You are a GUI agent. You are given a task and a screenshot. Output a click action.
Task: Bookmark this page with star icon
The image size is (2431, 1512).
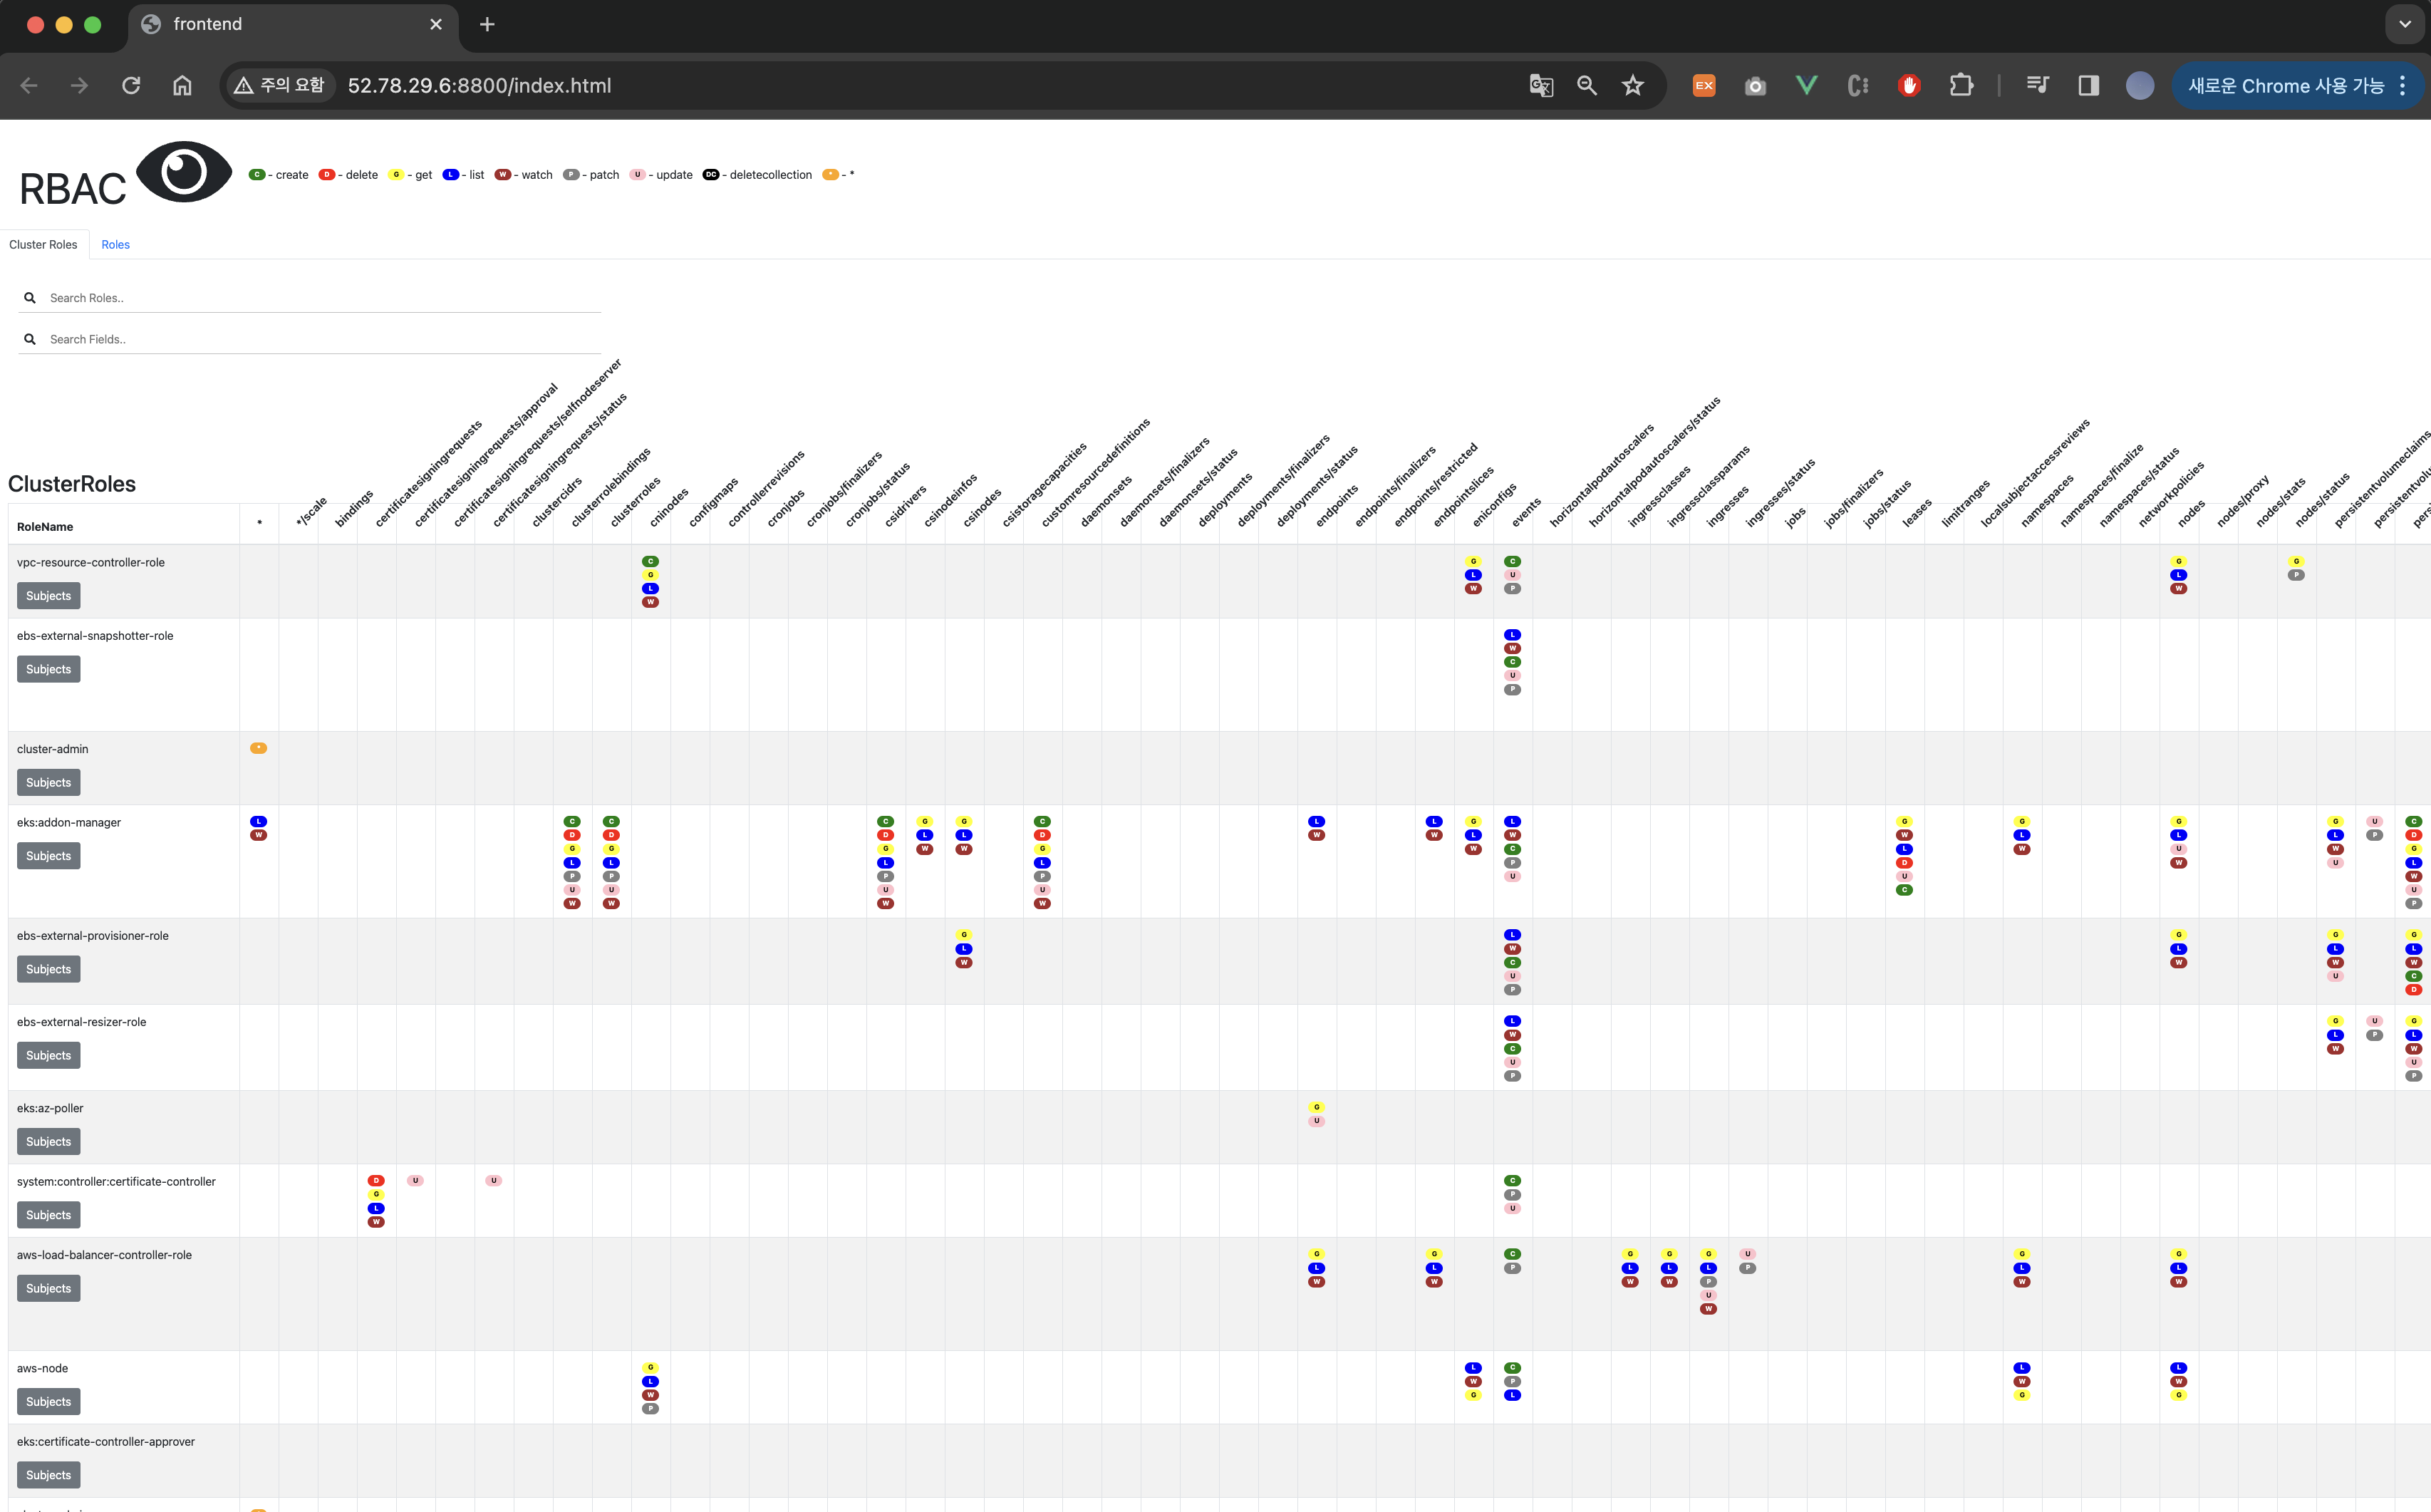click(x=1633, y=86)
